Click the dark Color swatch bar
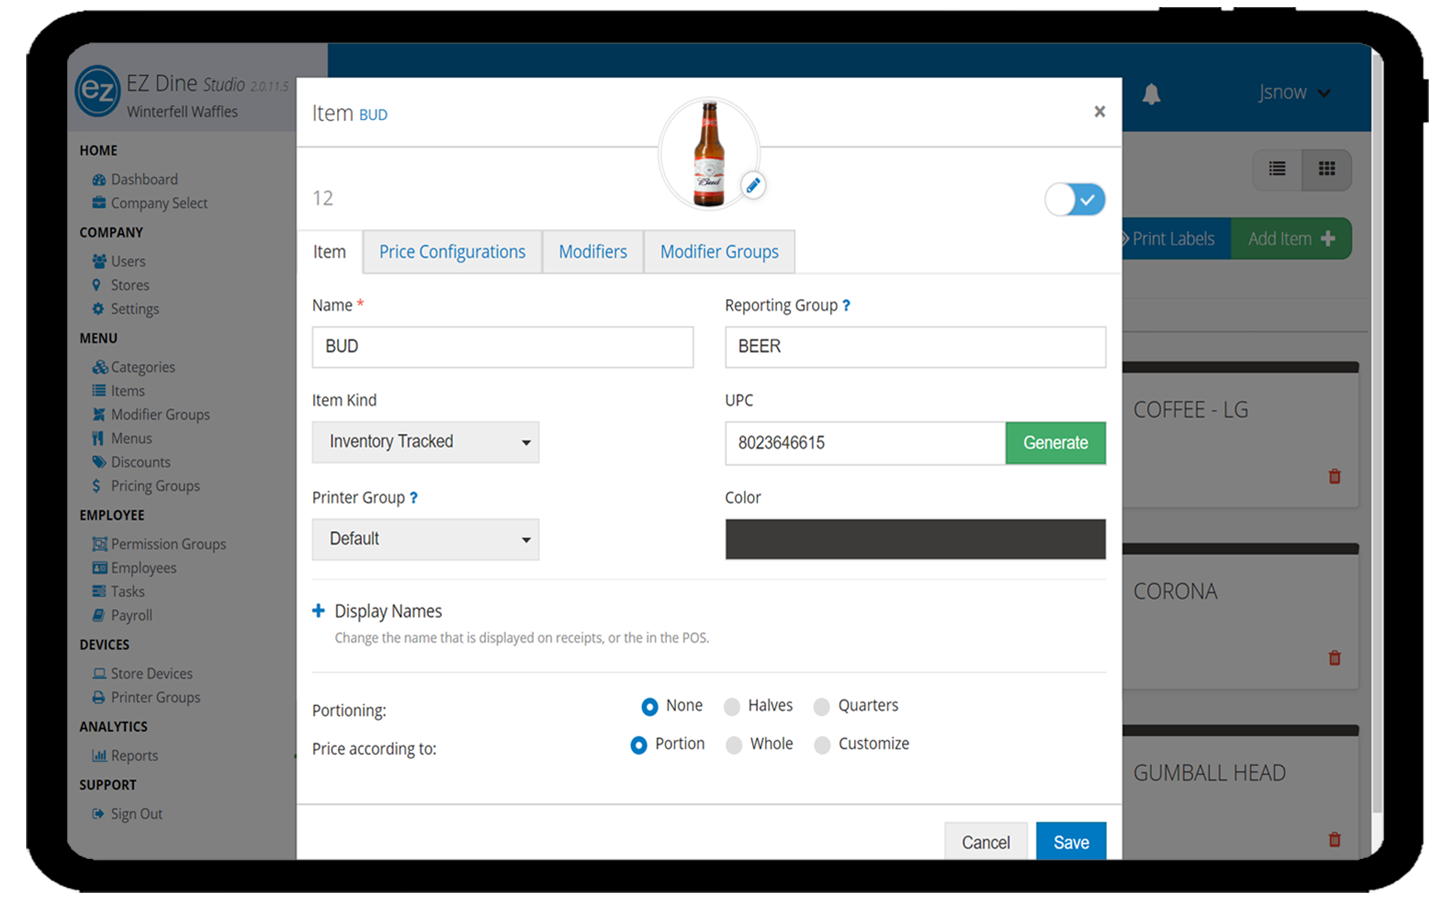 point(915,539)
